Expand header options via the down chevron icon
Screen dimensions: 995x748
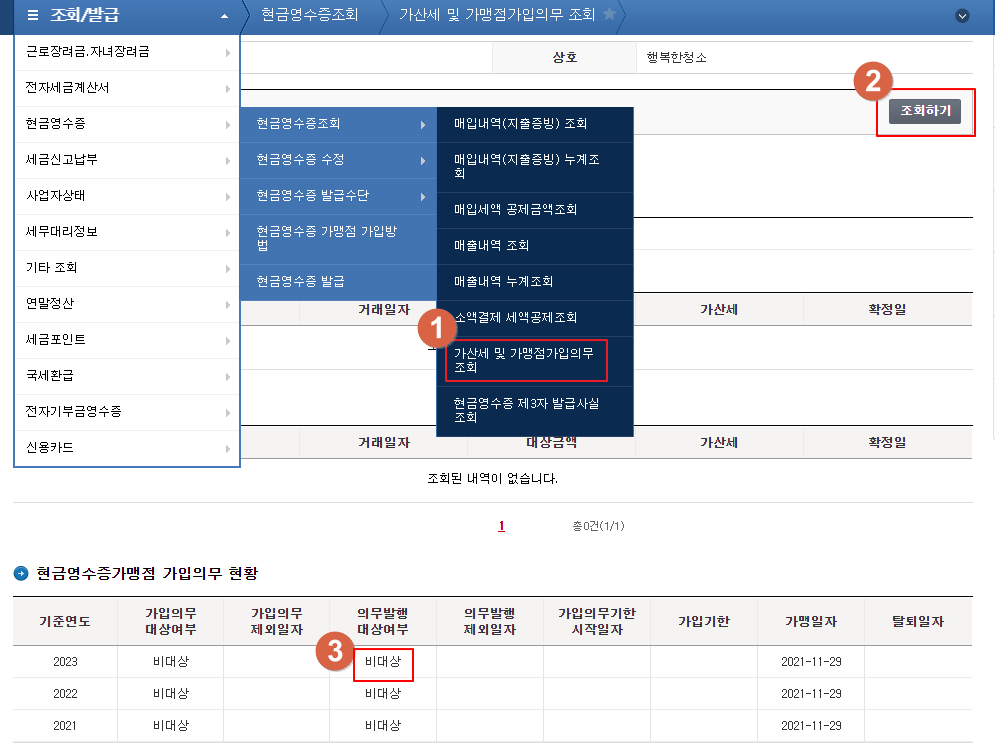point(964,17)
